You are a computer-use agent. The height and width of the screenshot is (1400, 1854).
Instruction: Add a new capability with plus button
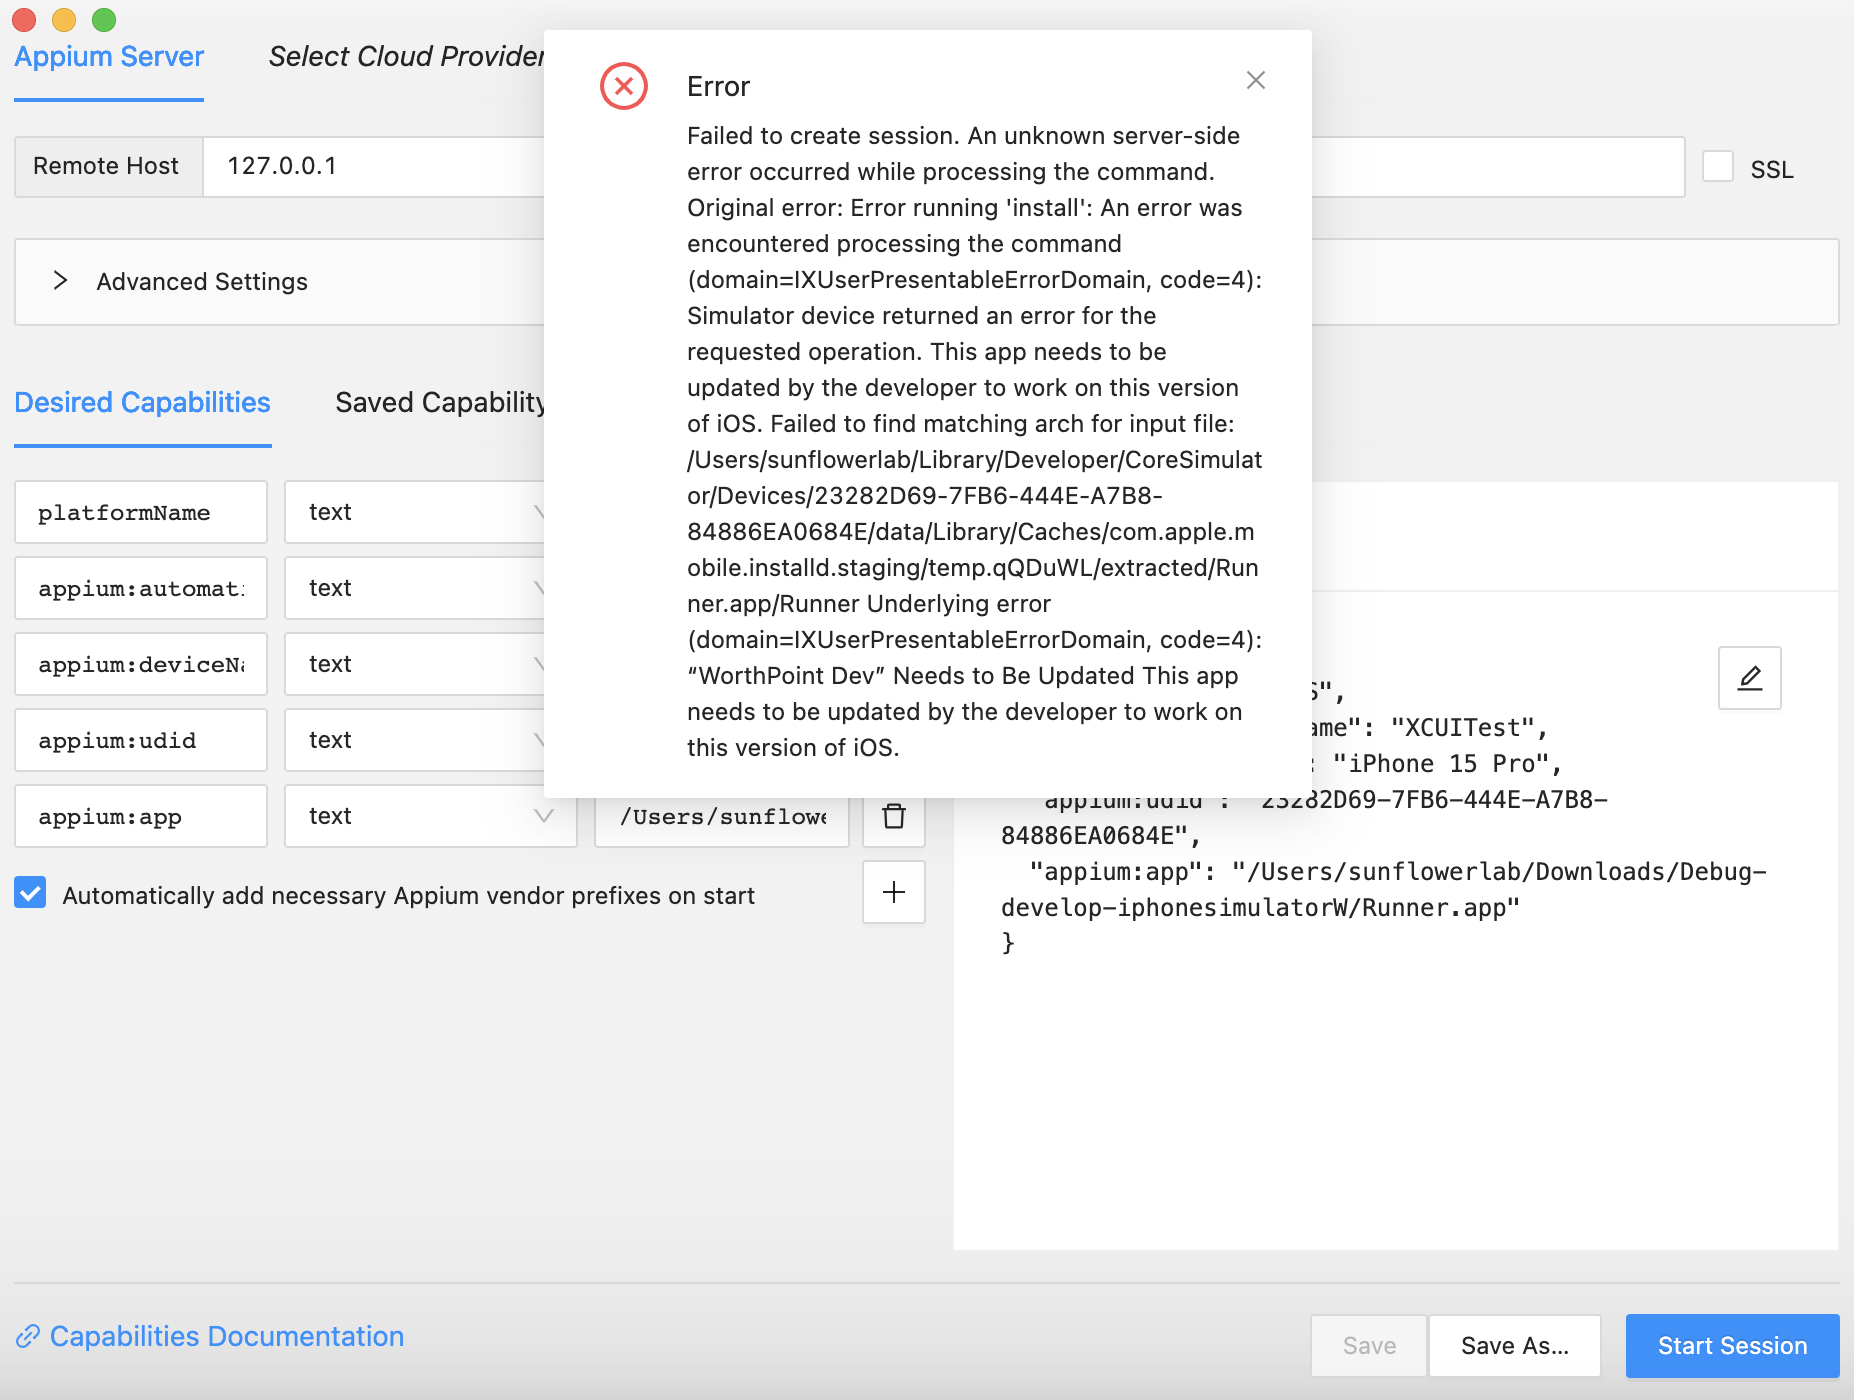click(x=894, y=892)
